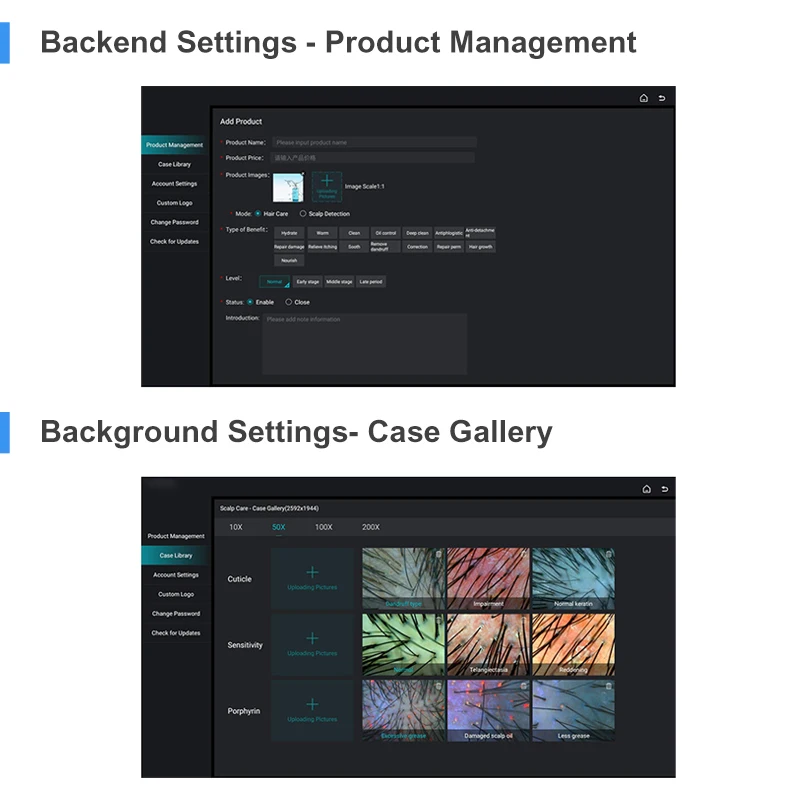Screen dimensions: 800x800
Task: Click the trash icon on the Normal keratin image
Action: pos(608,554)
